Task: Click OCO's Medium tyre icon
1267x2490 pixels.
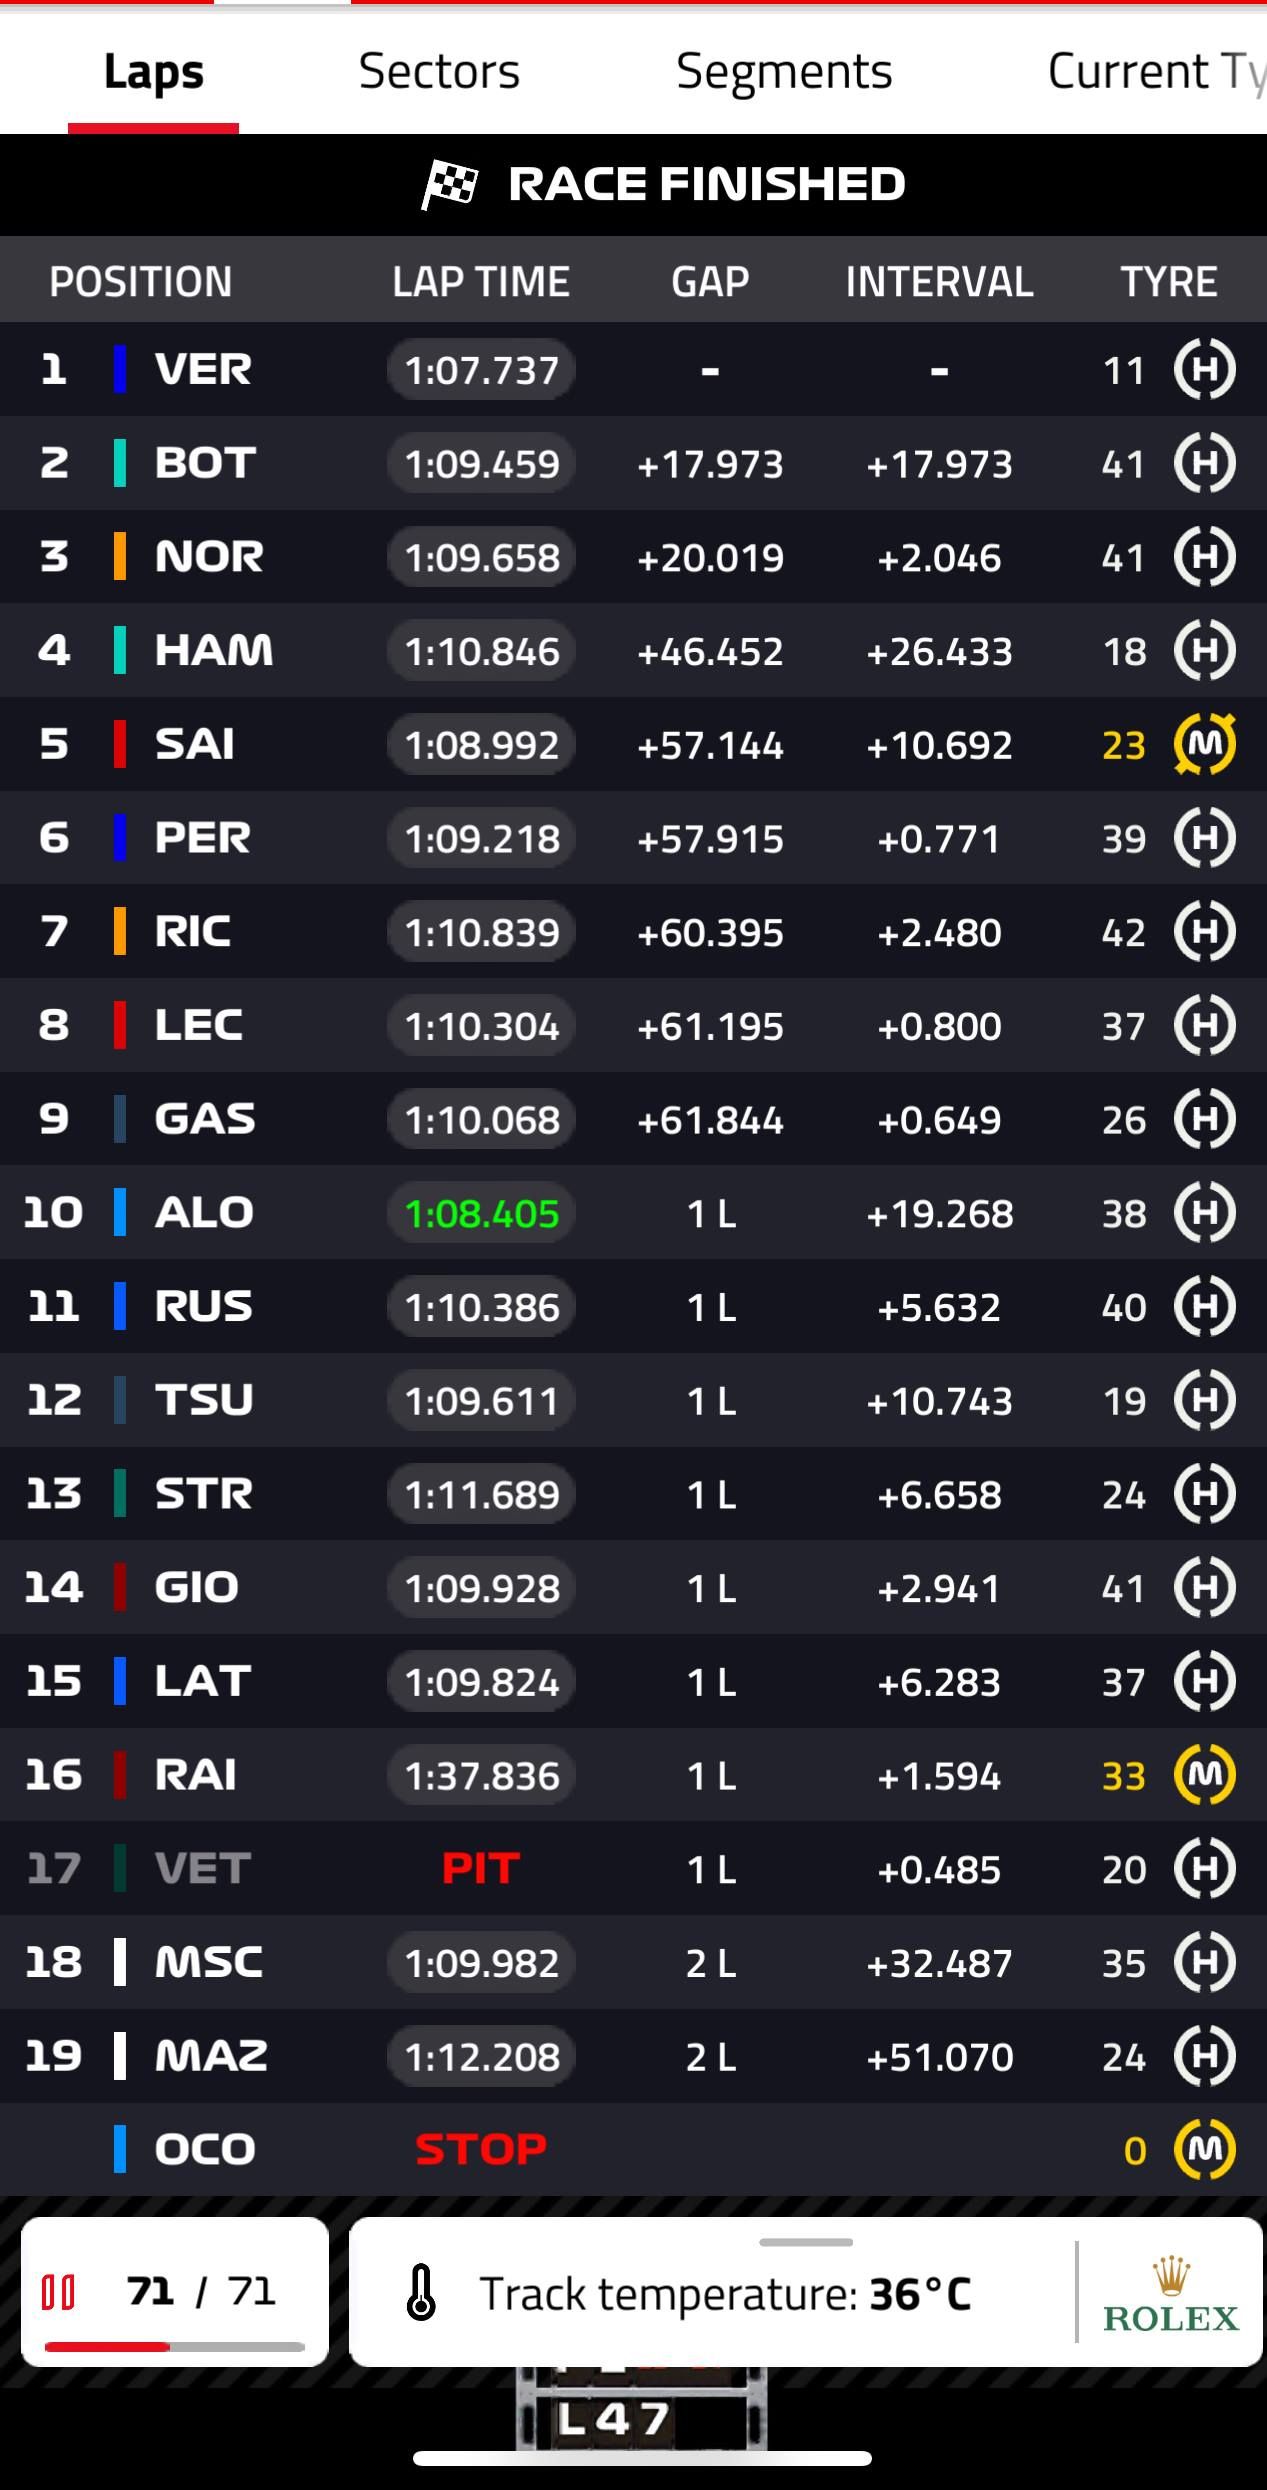Action: pos(1205,2148)
